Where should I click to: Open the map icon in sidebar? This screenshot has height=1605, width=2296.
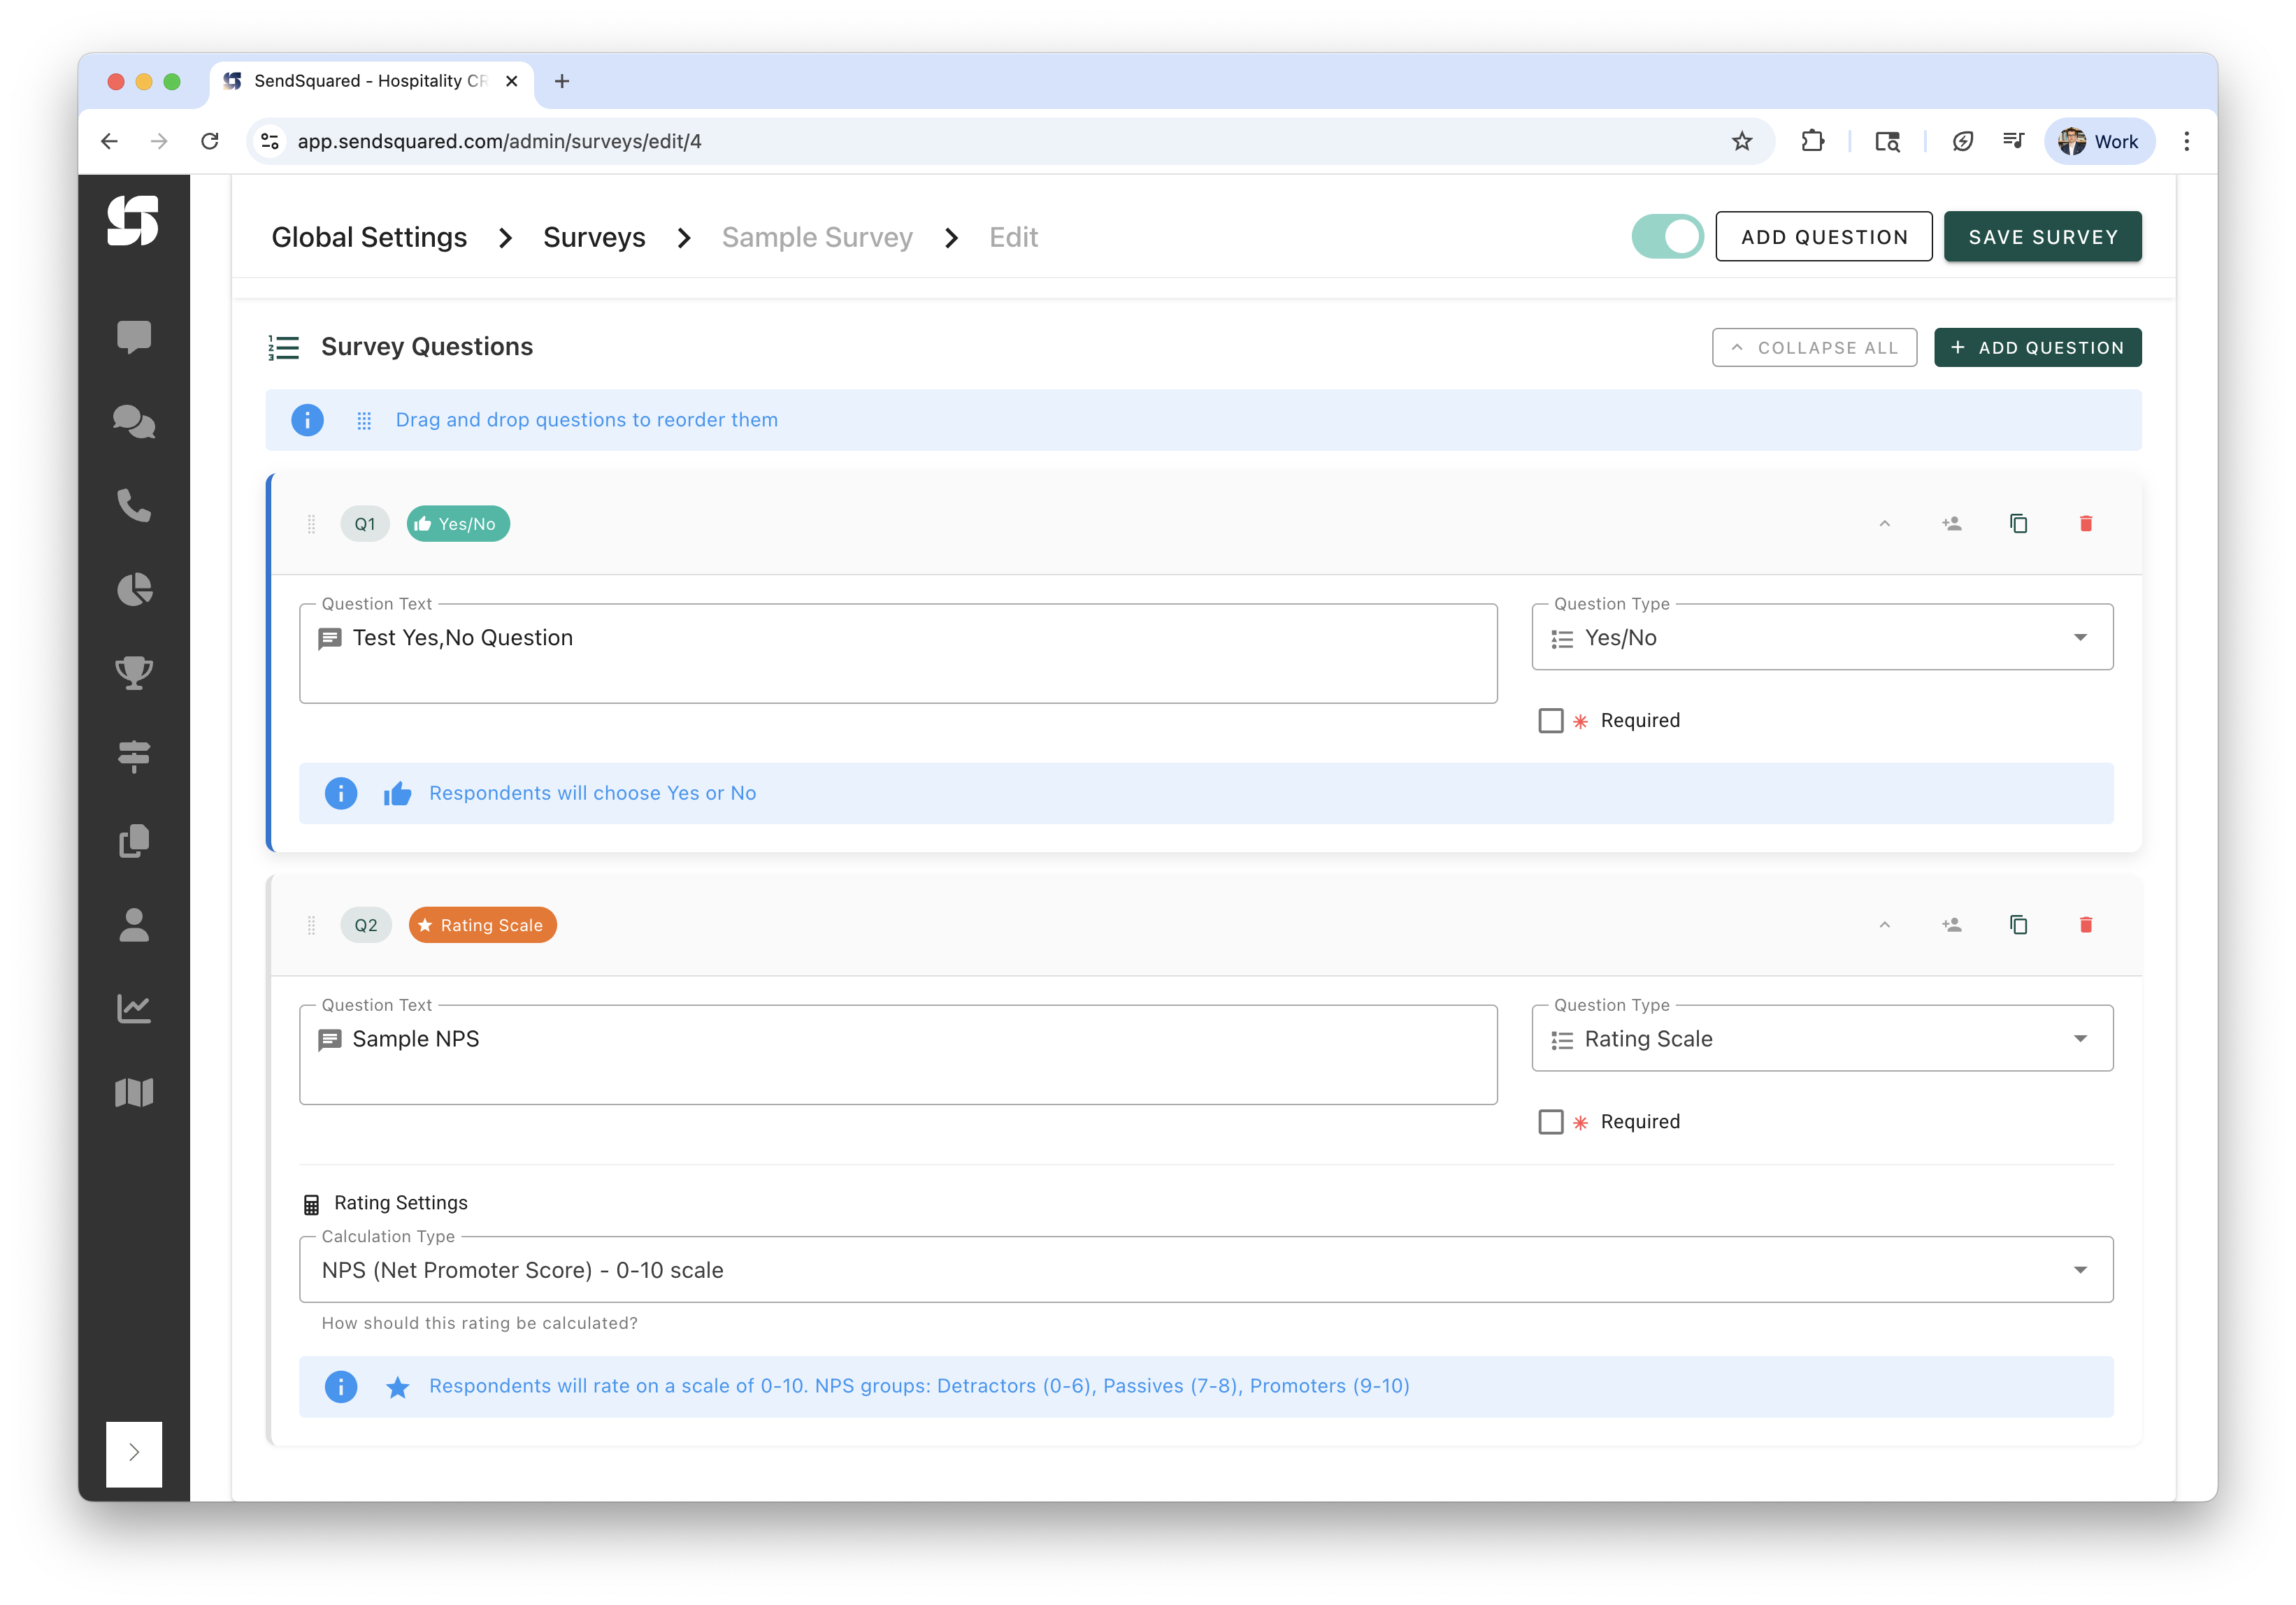click(134, 1092)
